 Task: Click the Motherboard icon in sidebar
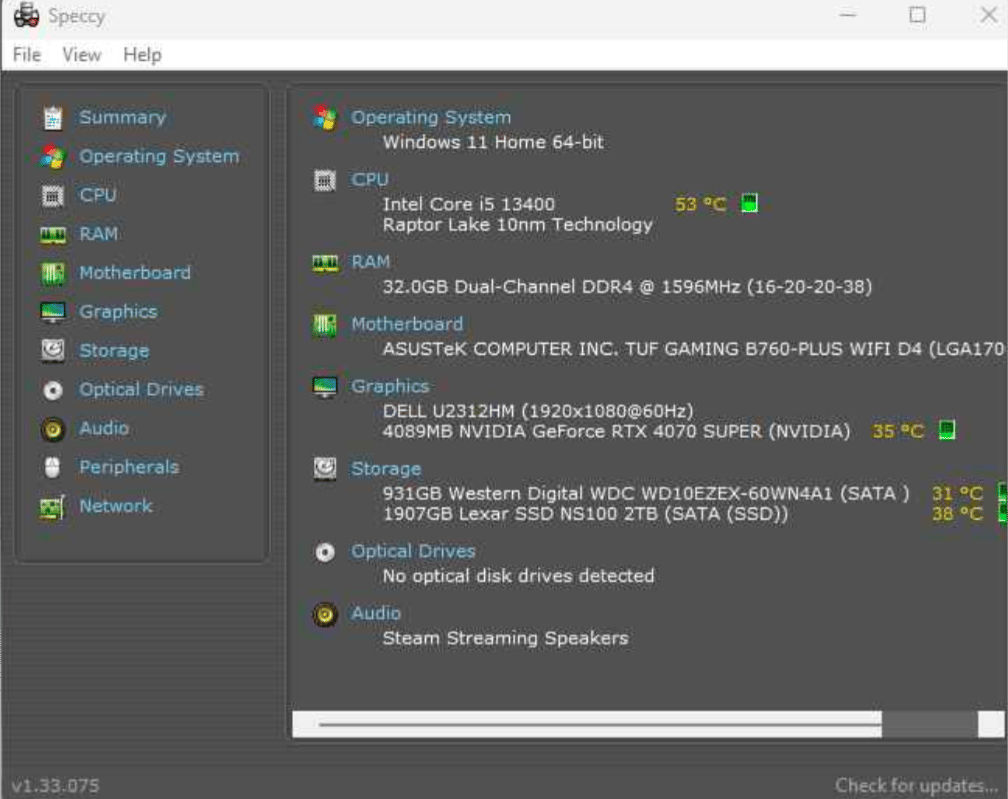tap(53, 273)
